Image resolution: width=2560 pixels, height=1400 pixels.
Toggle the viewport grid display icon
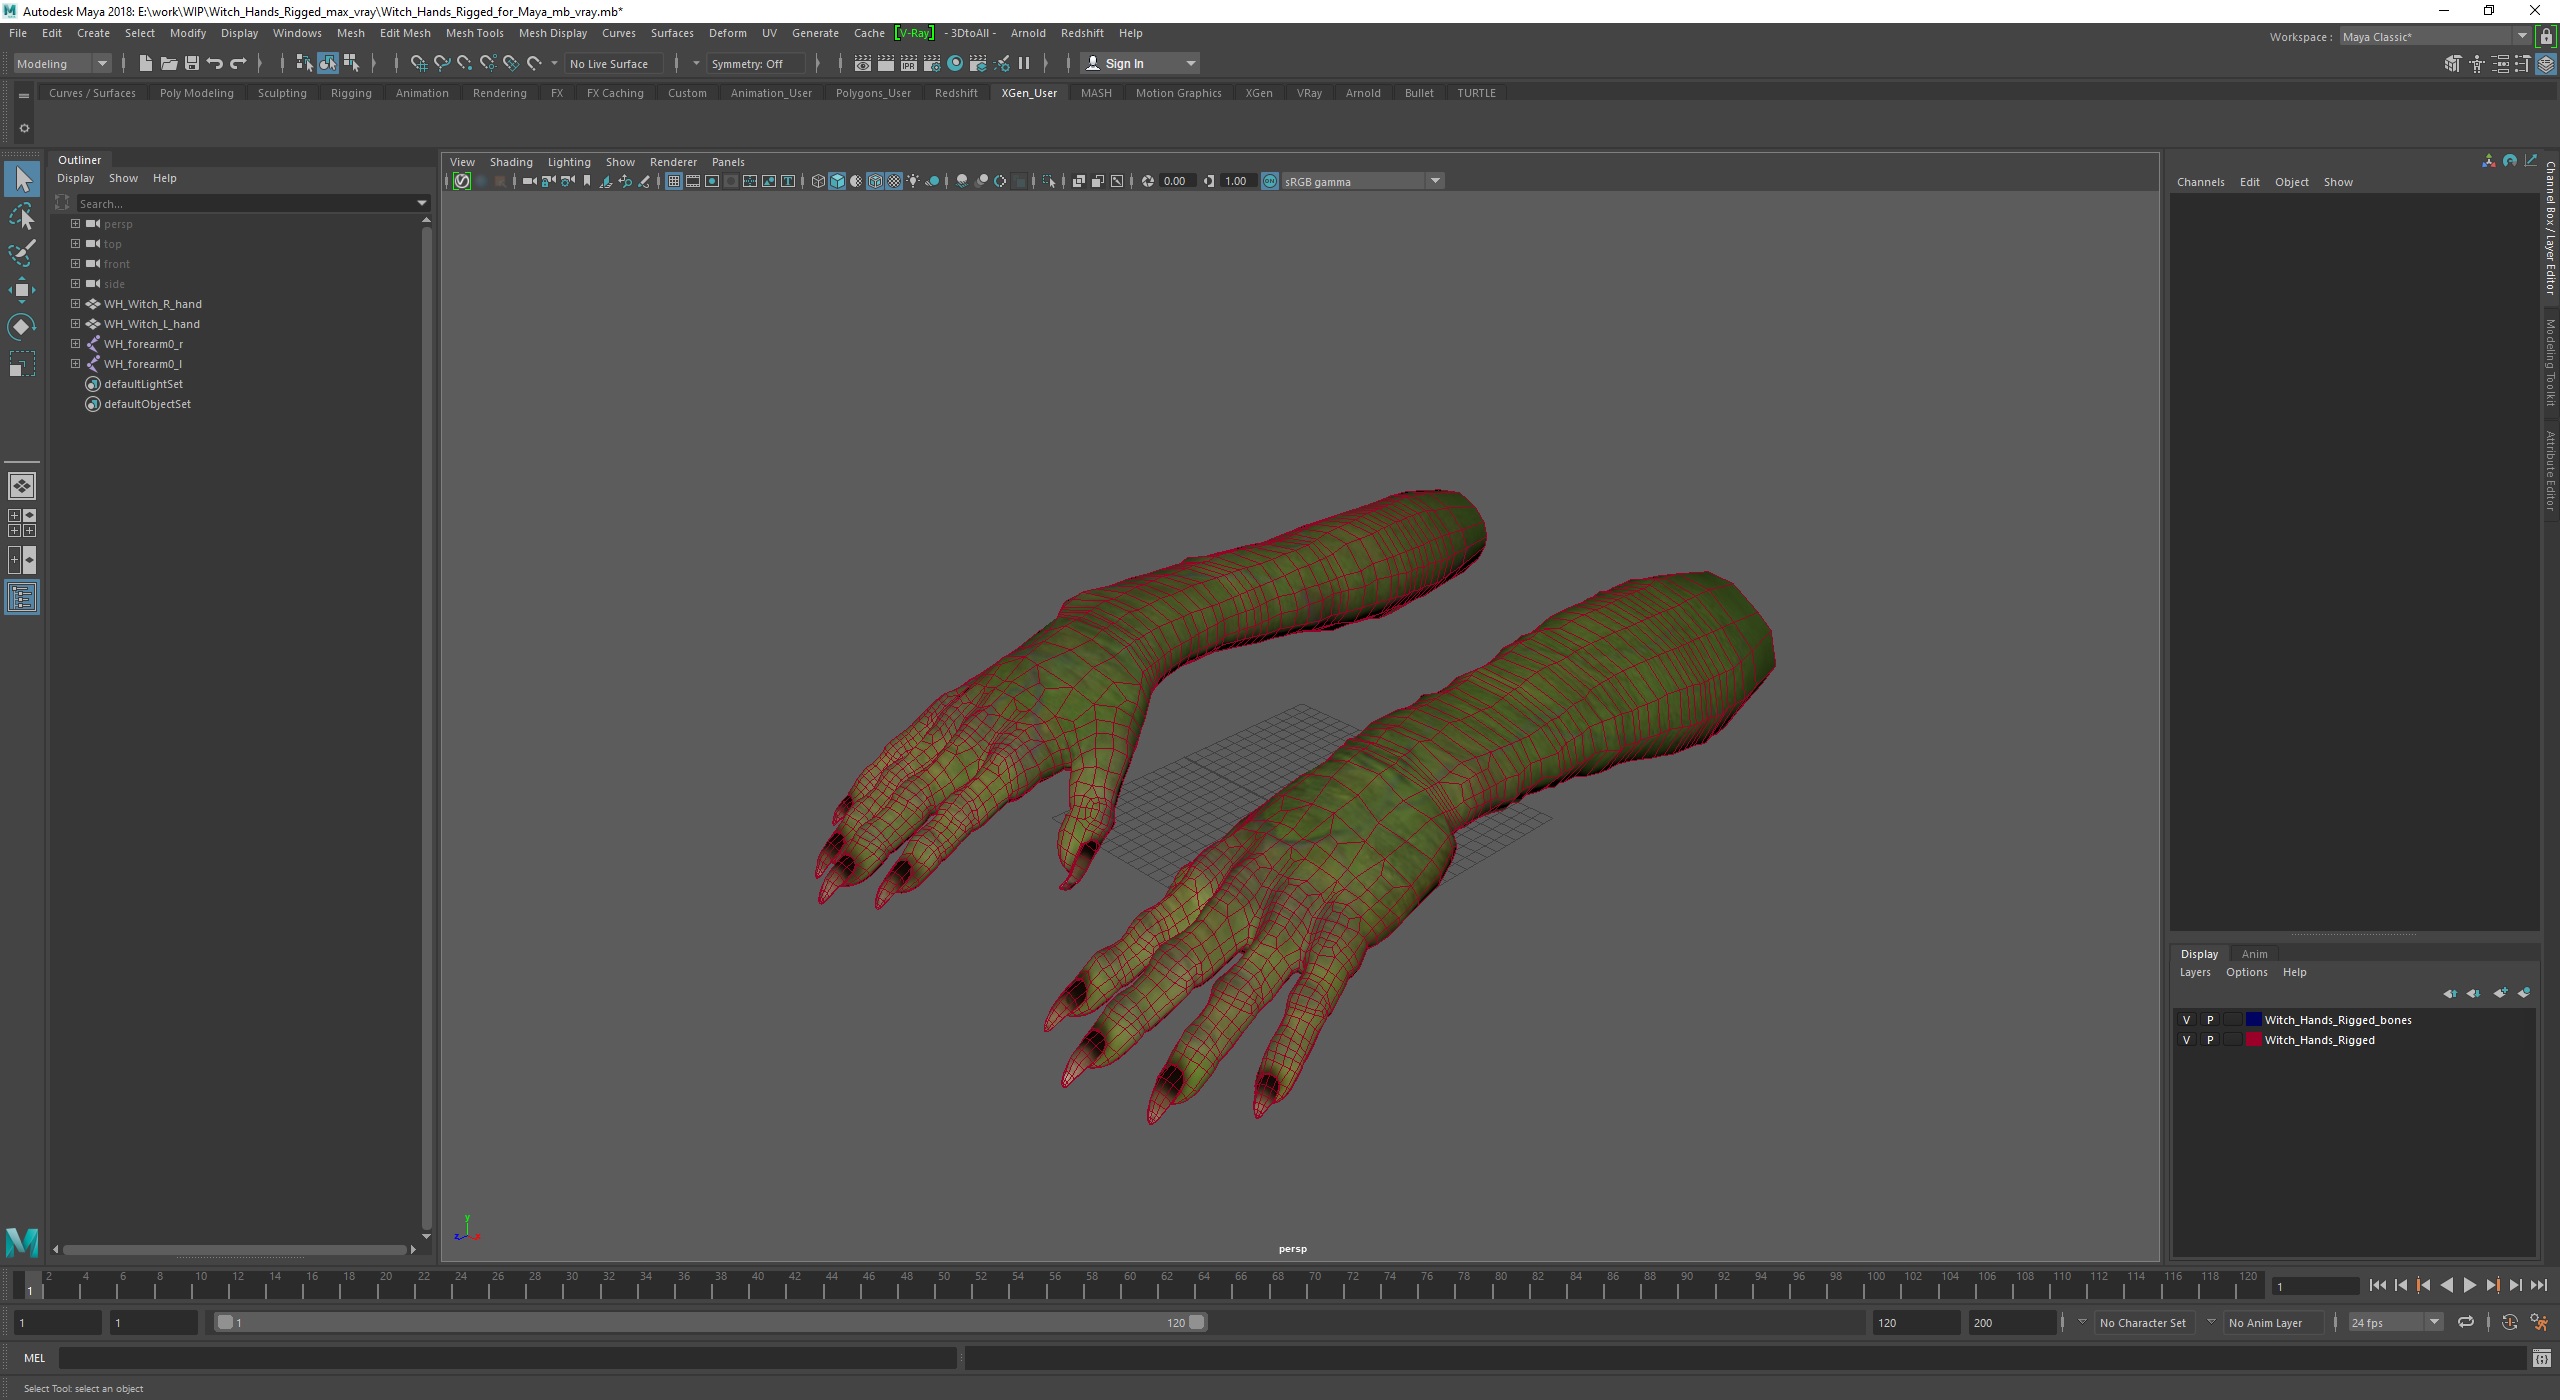tap(674, 181)
